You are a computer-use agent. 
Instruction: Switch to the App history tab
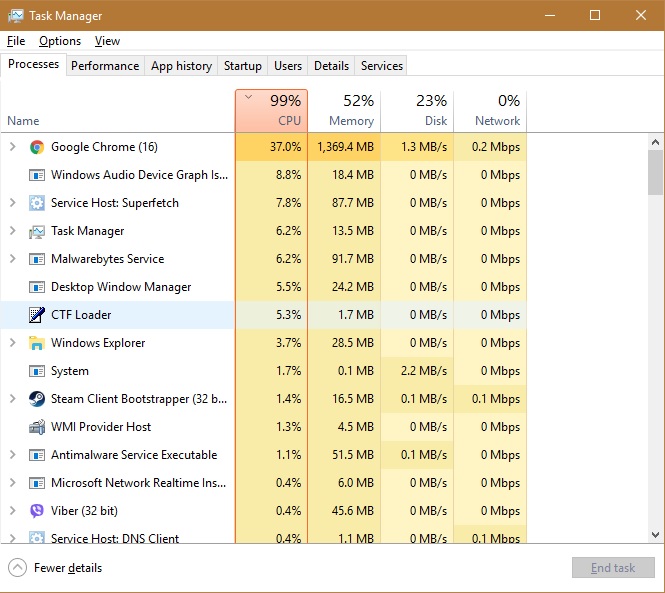181,66
